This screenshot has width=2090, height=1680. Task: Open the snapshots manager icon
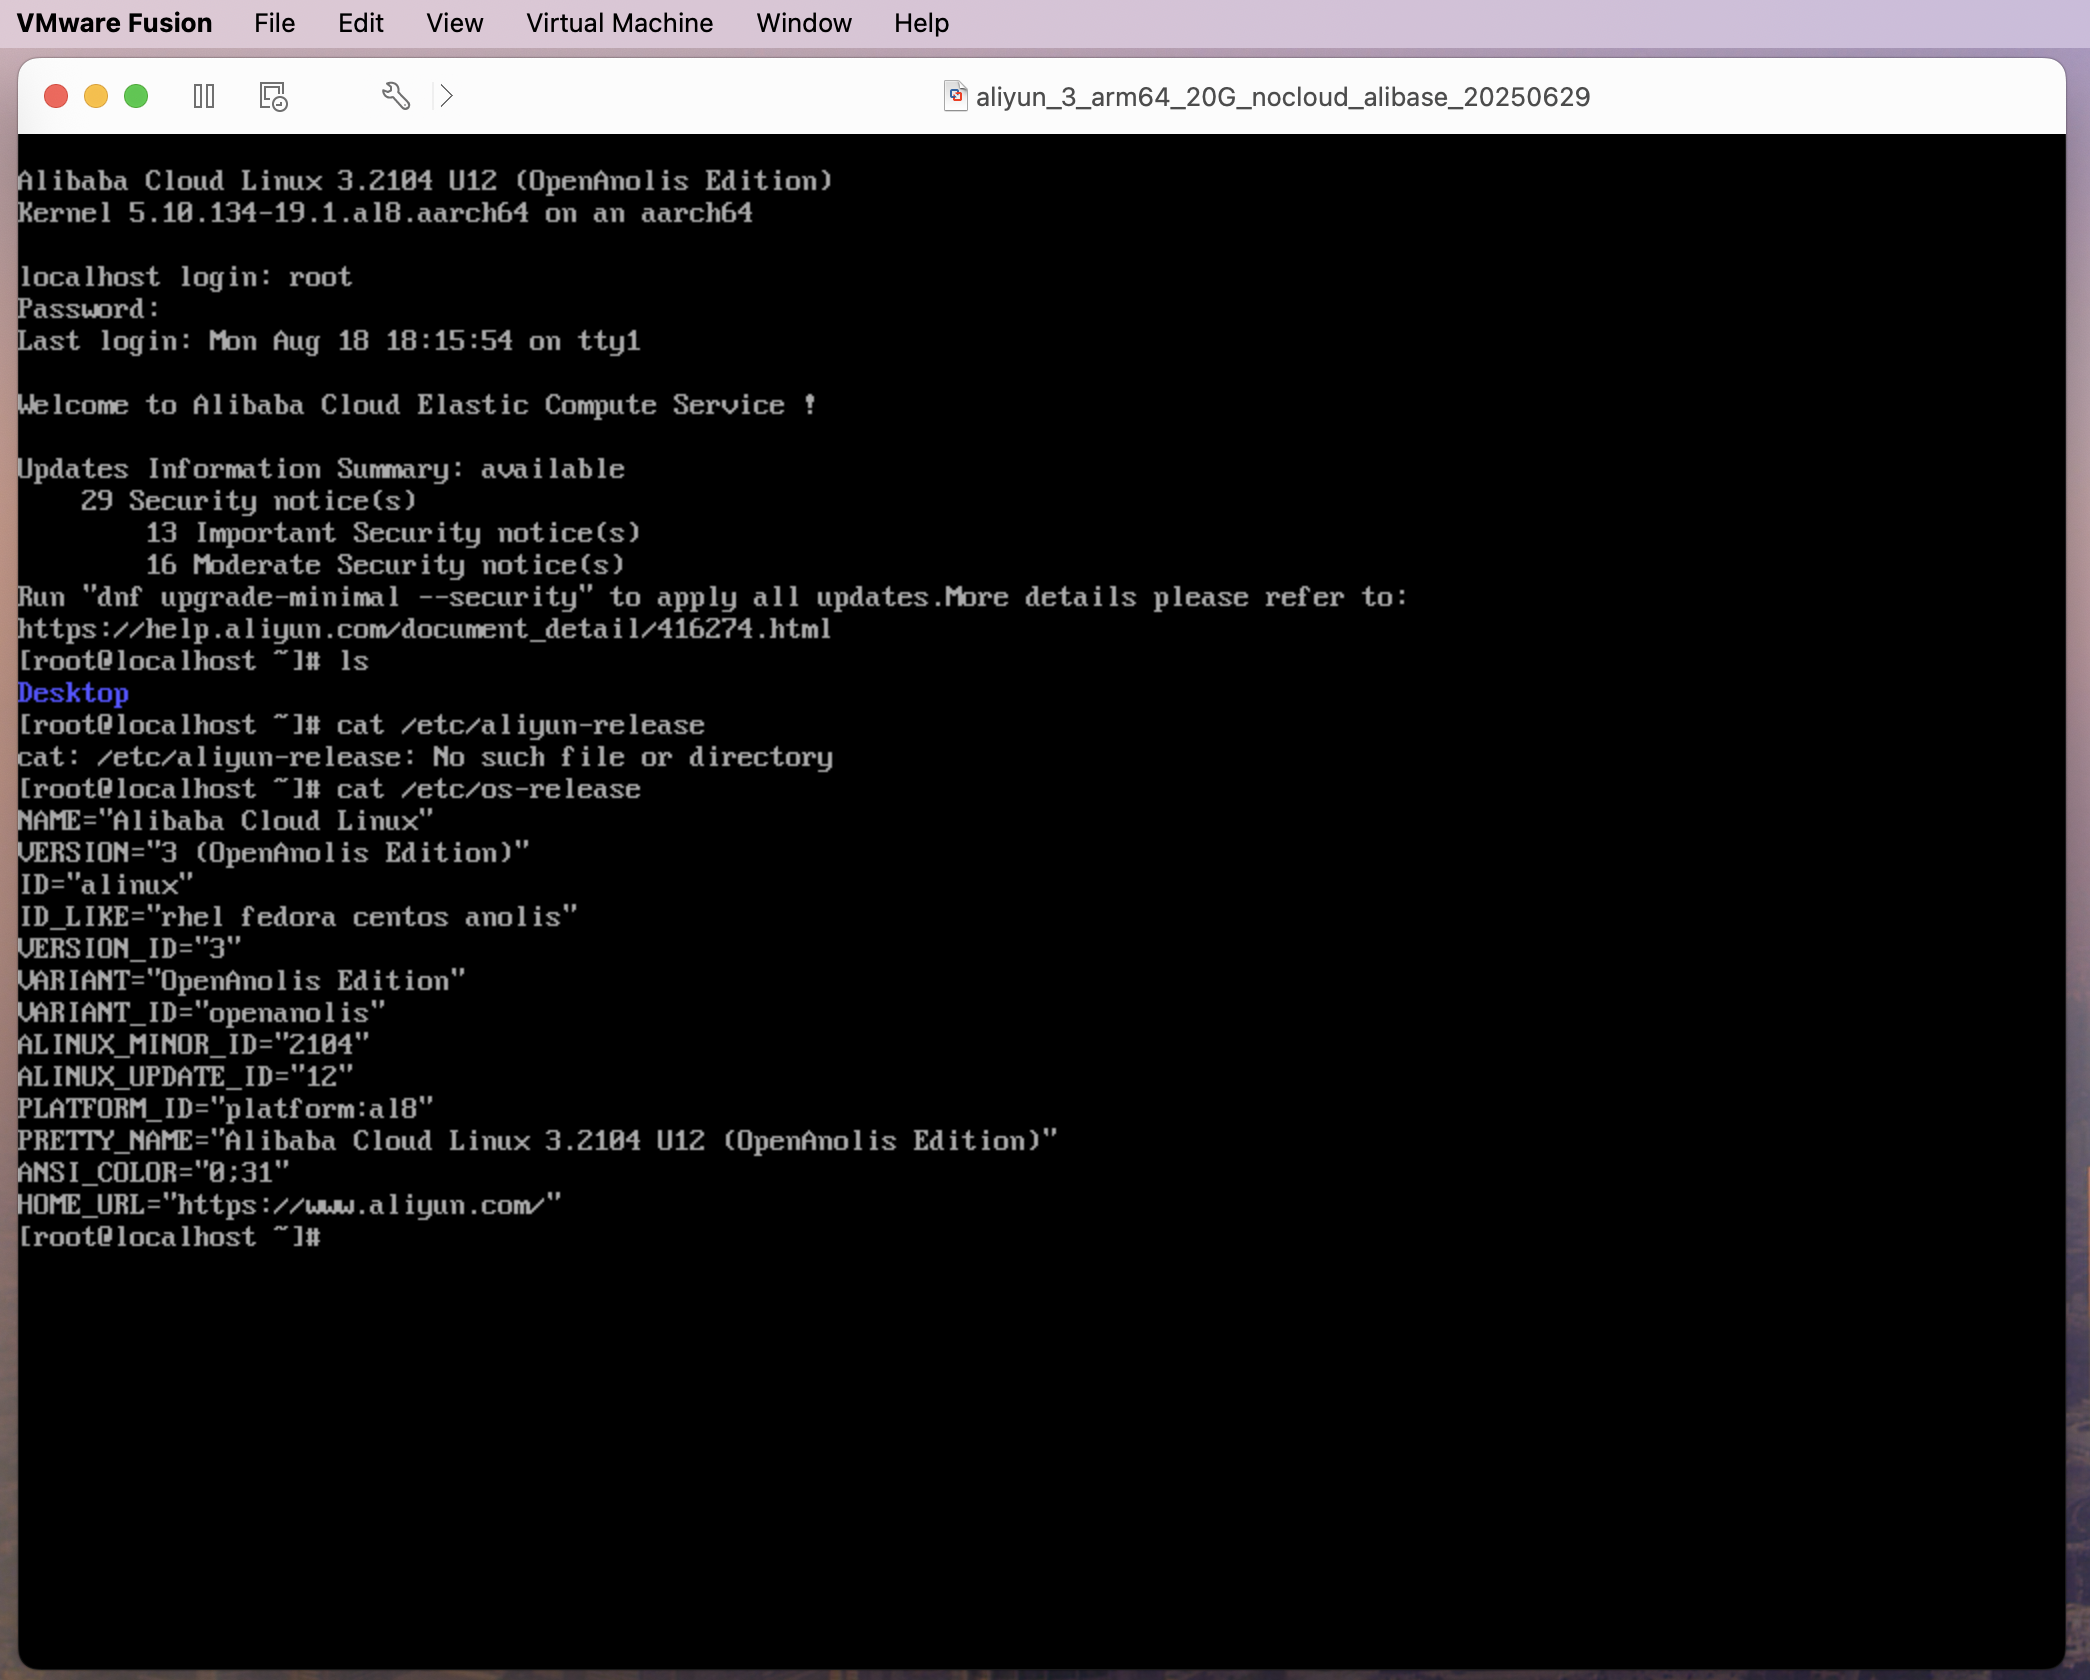[x=273, y=96]
